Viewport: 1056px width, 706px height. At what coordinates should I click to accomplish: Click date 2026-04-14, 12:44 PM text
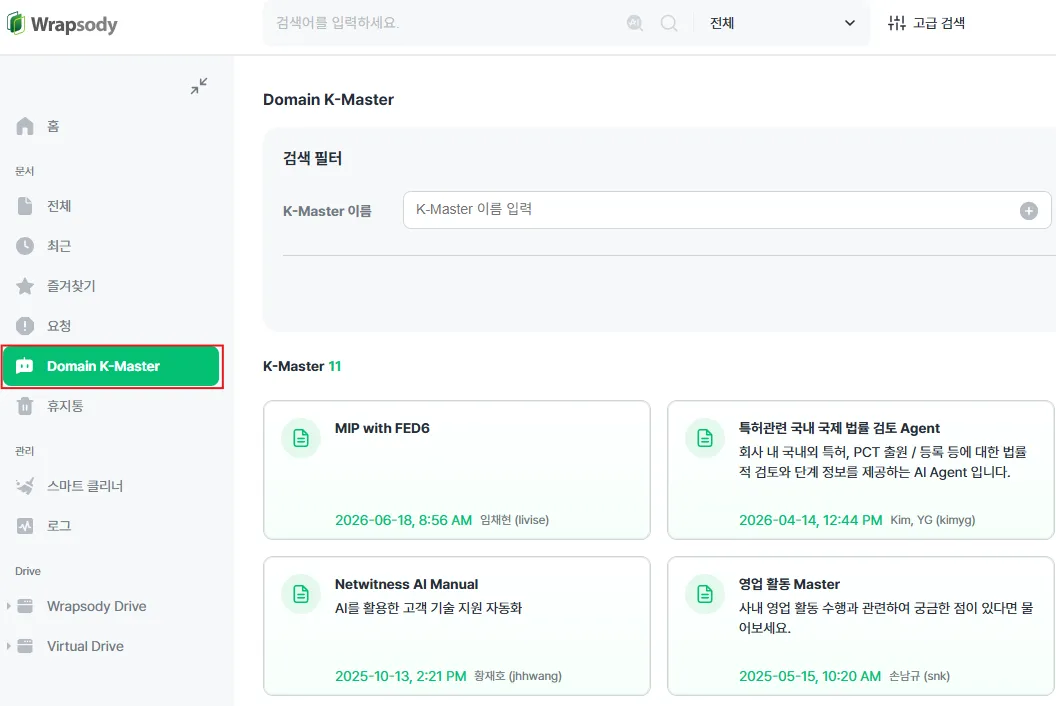[x=811, y=520]
